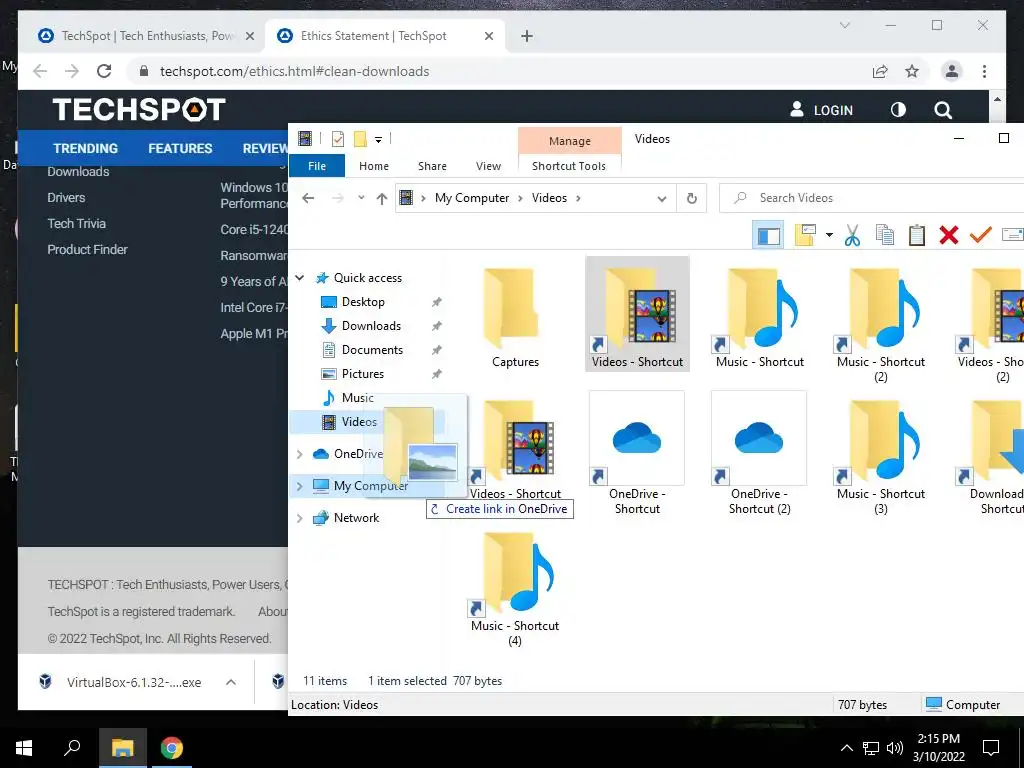Select Pictures in Quick access
This screenshot has height=768, width=1024.
362,374
